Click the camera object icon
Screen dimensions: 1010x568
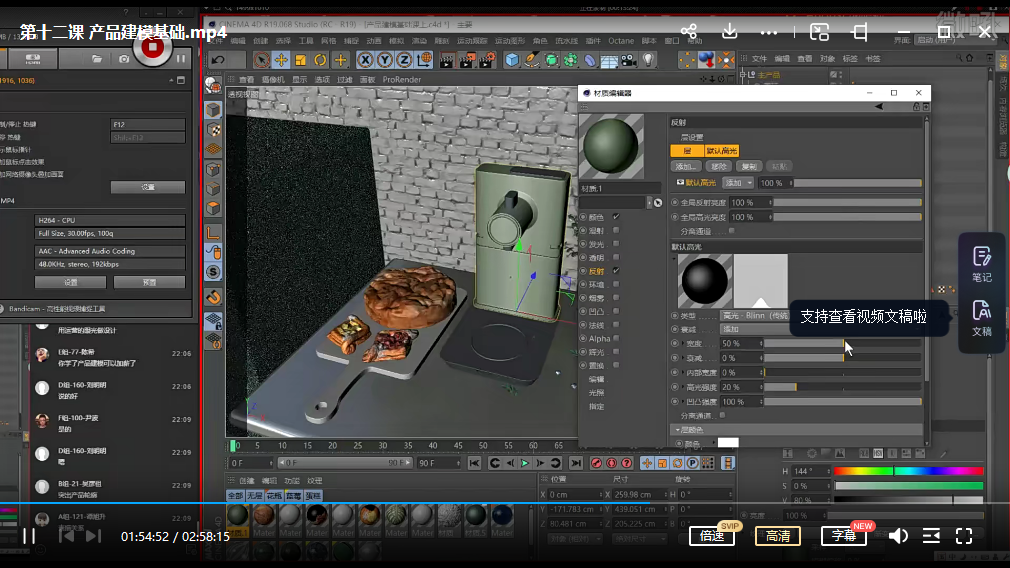[x=629, y=61]
